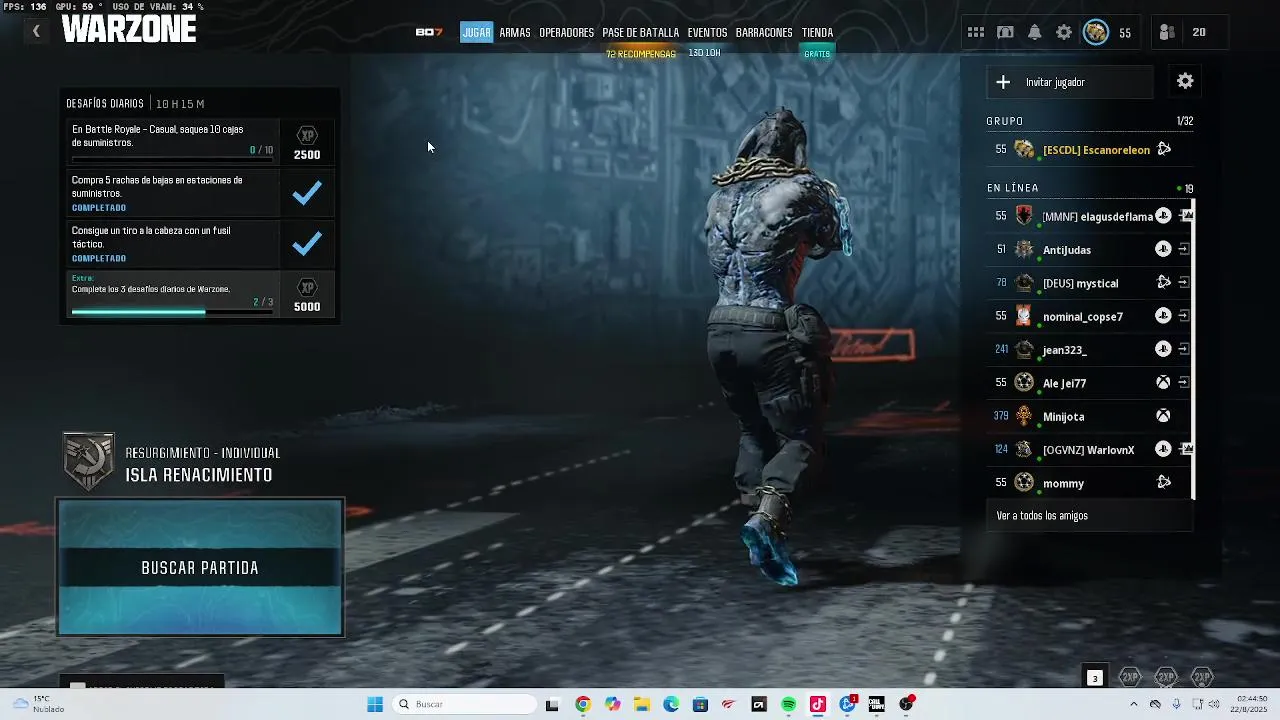Click Invitar jugador button
This screenshot has width=1280, height=720.
[x=1070, y=82]
